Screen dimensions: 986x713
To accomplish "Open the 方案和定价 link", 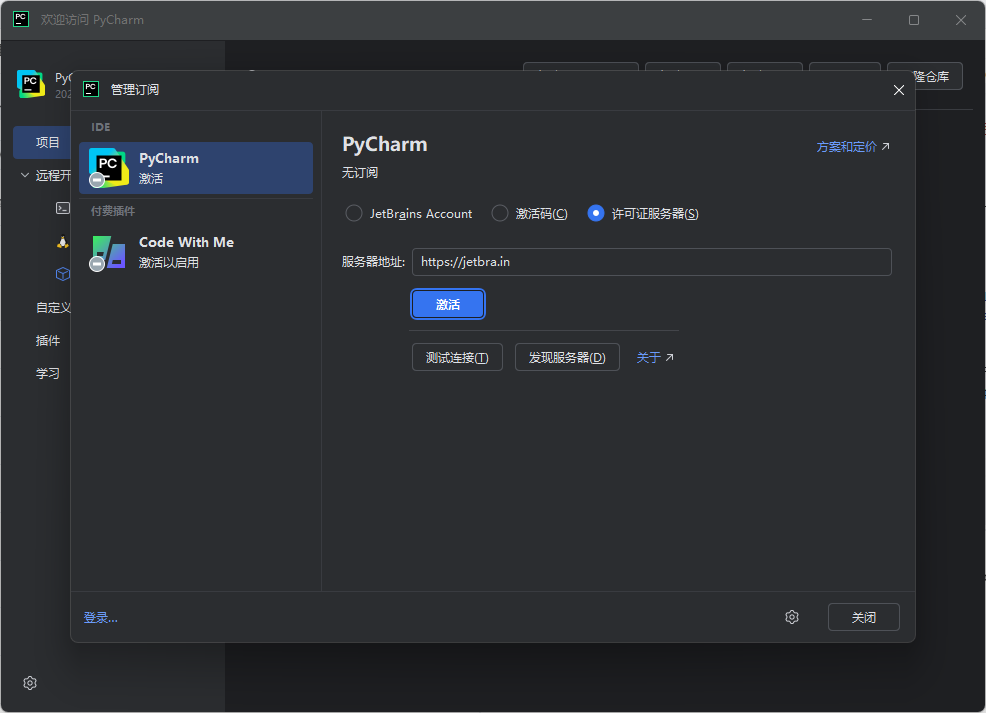I will click(852, 146).
